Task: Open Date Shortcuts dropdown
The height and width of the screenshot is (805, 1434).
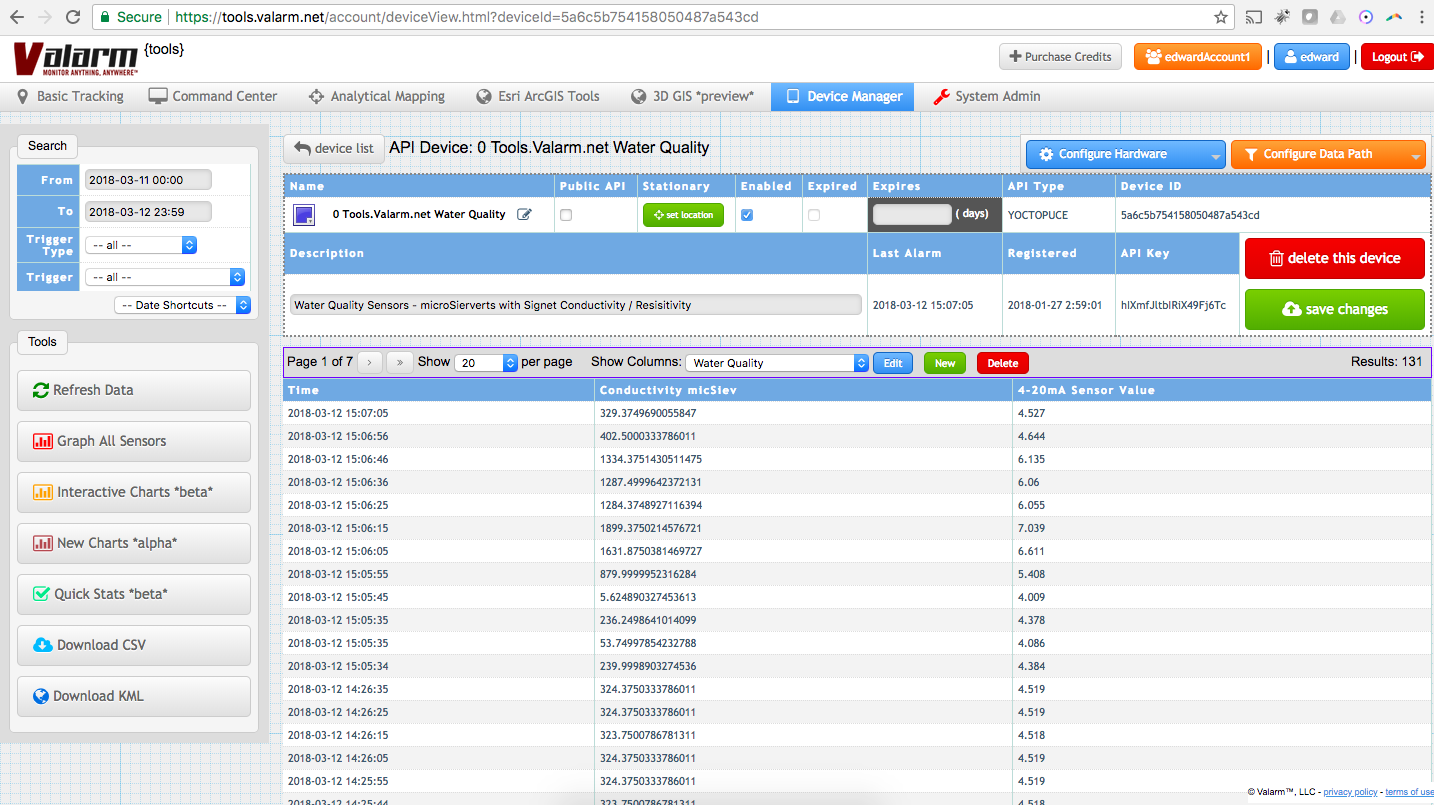Action: 182,305
